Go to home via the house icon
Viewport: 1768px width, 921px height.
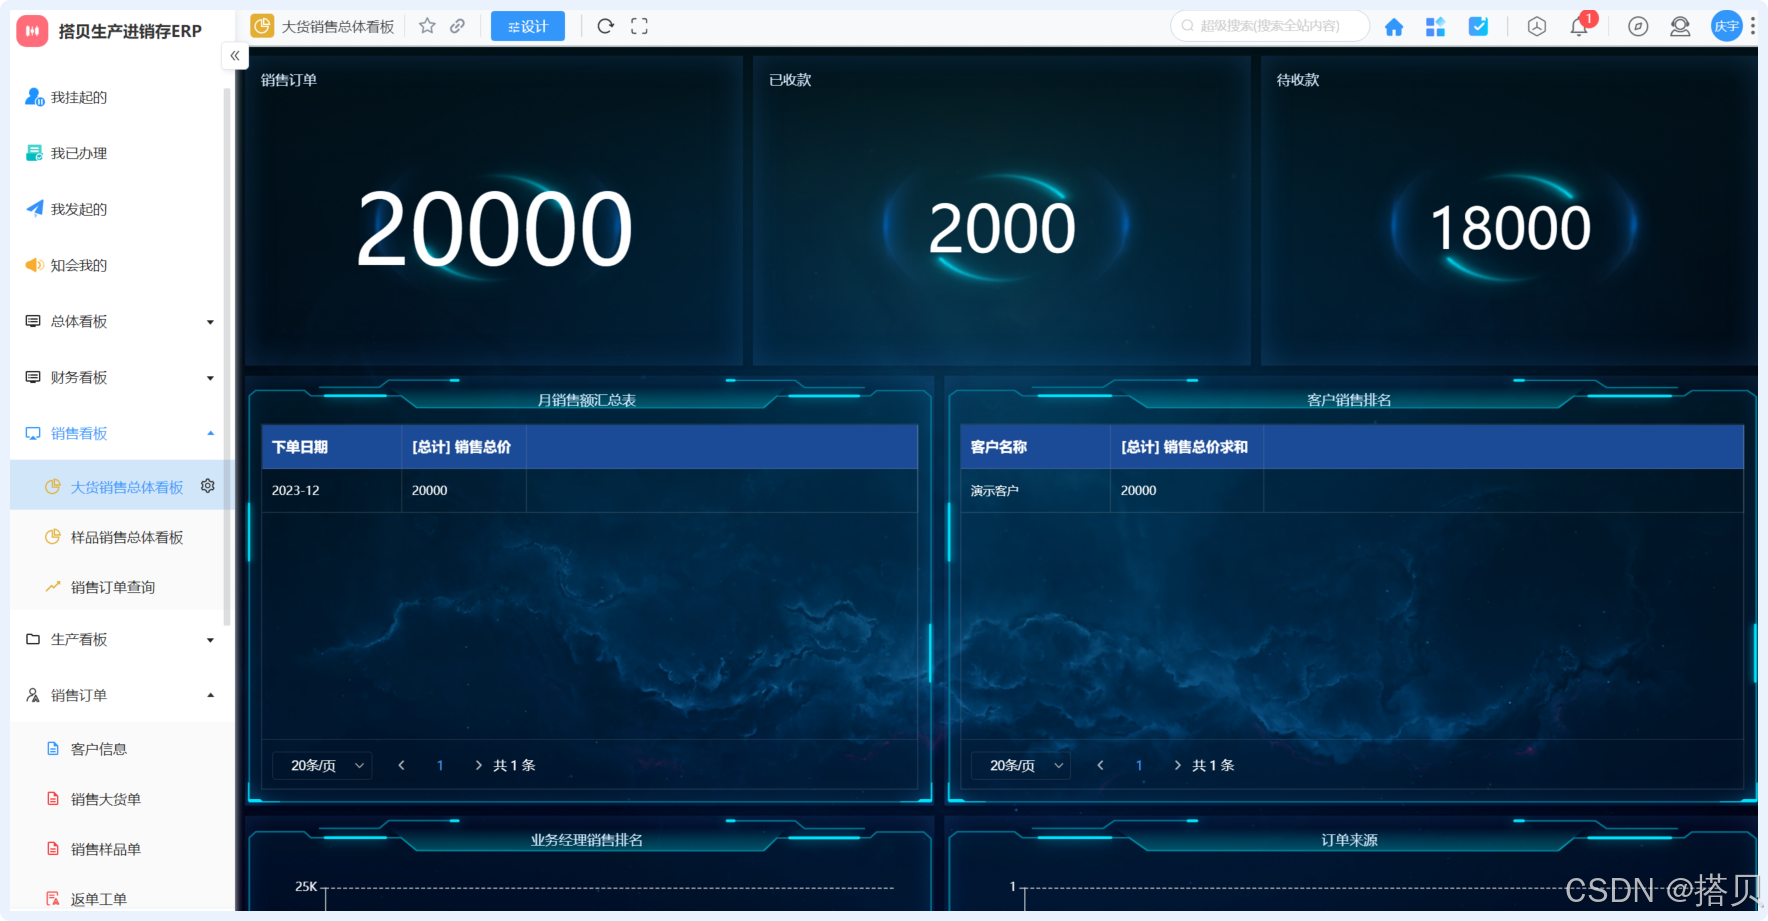[1394, 27]
